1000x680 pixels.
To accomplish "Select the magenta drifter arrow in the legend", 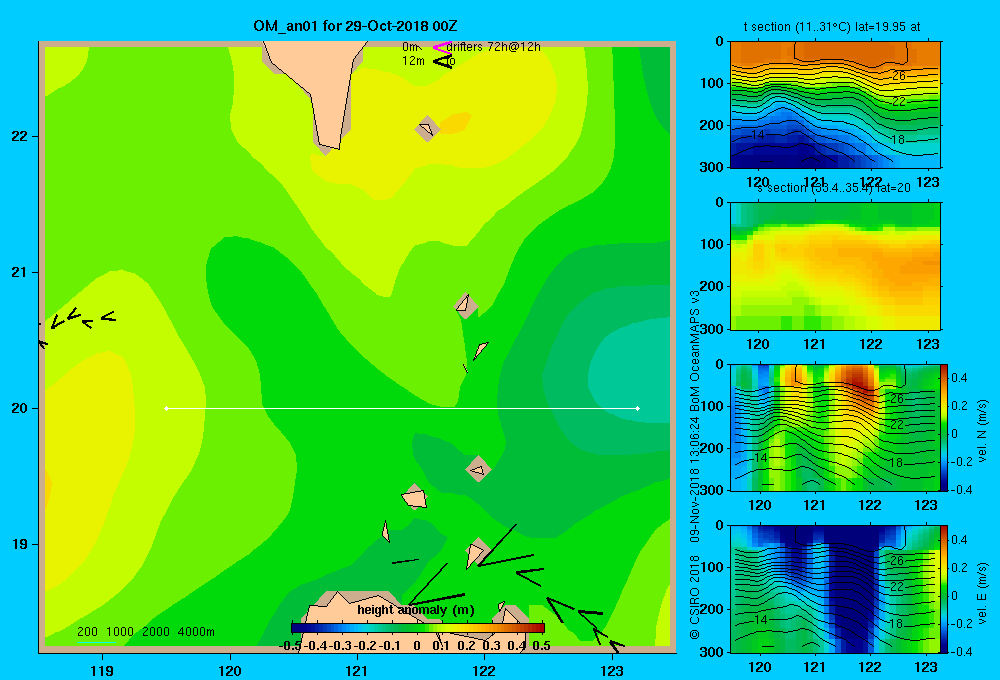I will point(441,47).
